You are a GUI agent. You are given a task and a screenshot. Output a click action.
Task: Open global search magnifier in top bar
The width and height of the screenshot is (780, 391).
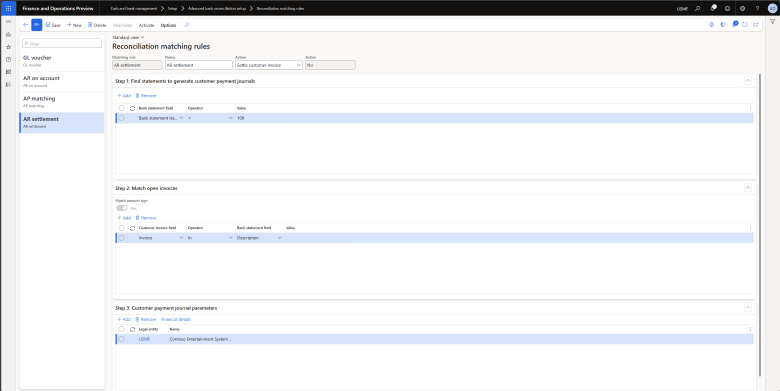pyautogui.click(x=697, y=8)
